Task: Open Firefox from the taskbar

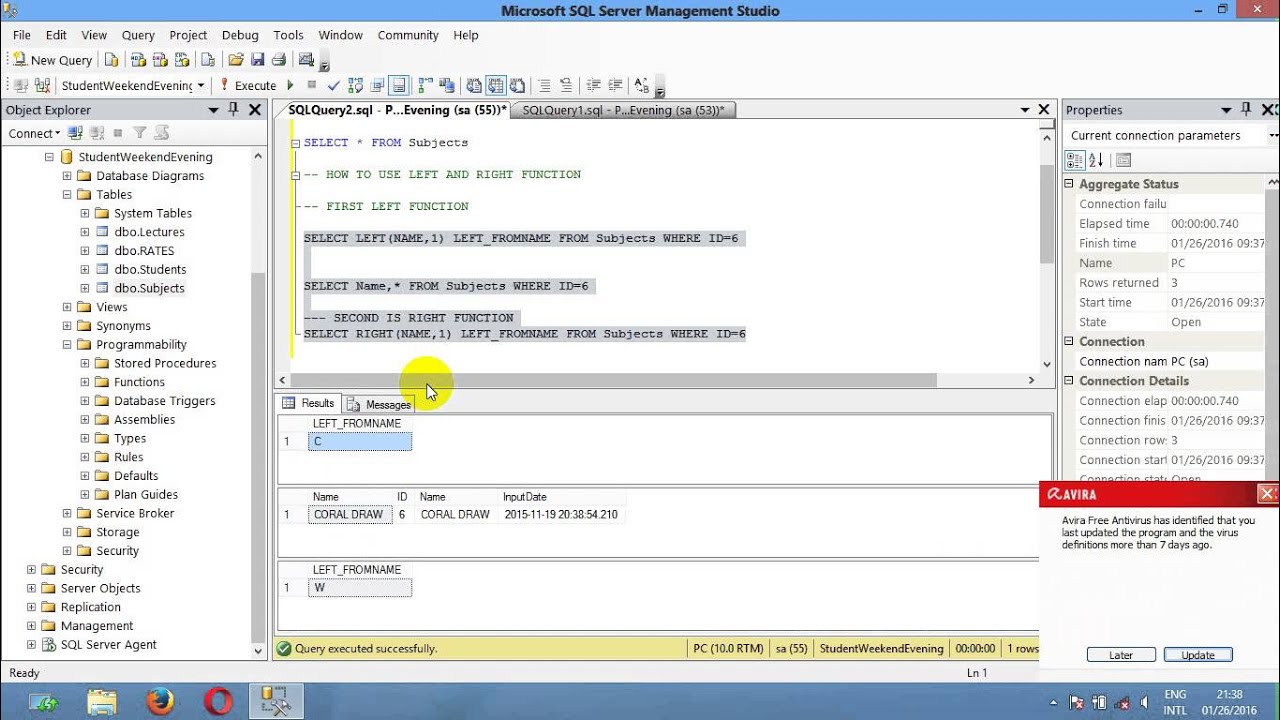Action: 160,700
